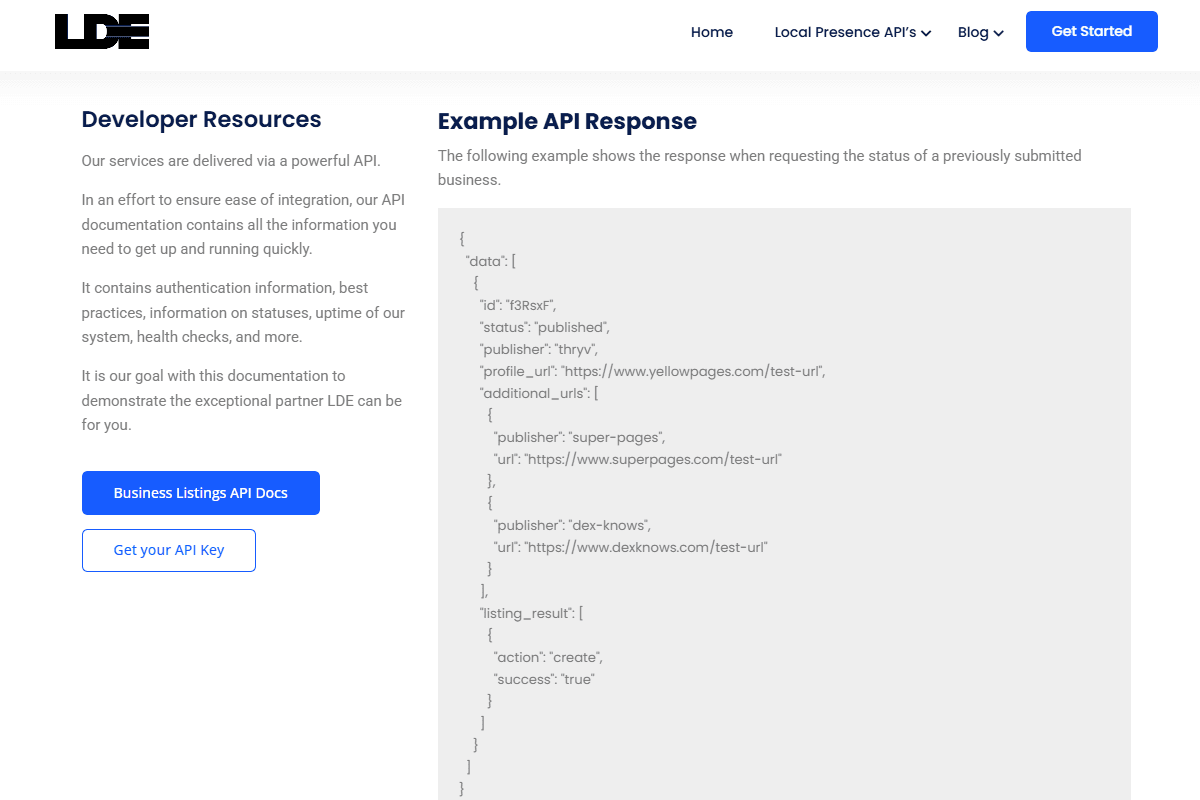This screenshot has height=800, width=1200.
Task: Click Get your API Key button
Action: tap(169, 550)
